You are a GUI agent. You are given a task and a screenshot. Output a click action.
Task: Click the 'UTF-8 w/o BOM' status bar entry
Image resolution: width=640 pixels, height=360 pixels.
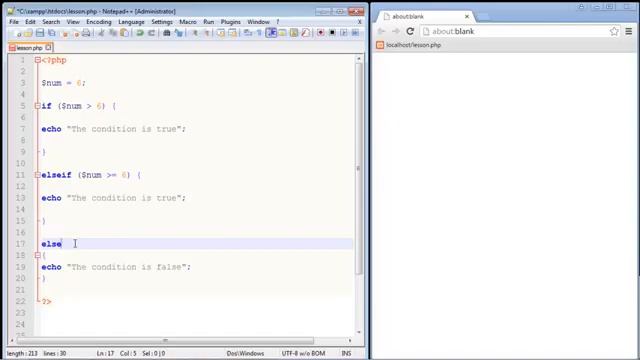tap(303, 353)
